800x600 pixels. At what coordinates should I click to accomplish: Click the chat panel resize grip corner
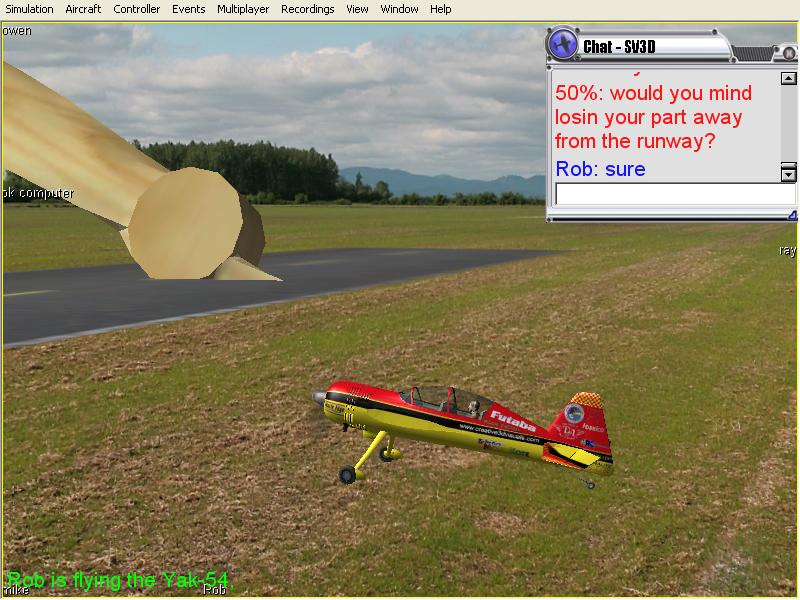[x=791, y=215]
